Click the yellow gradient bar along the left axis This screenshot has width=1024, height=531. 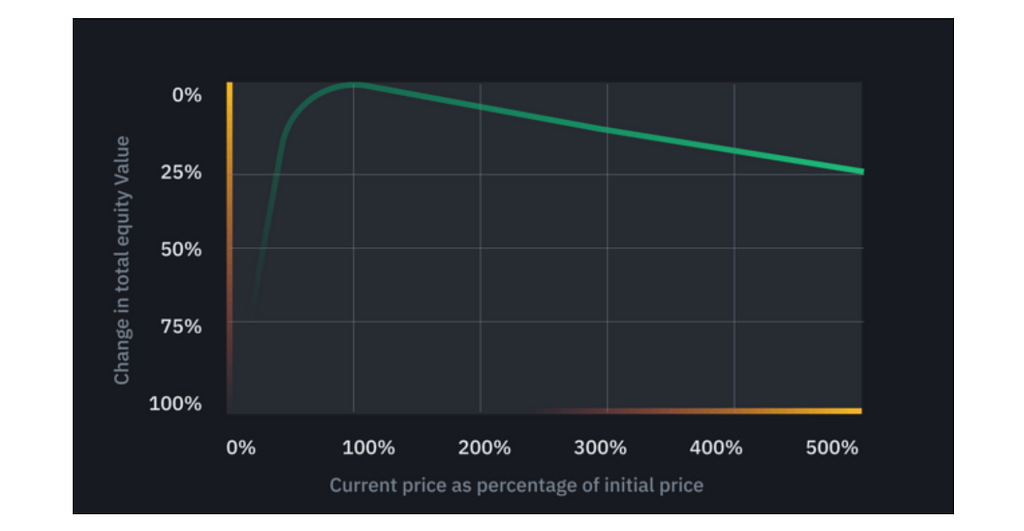pyautogui.click(x=229, y=150)
